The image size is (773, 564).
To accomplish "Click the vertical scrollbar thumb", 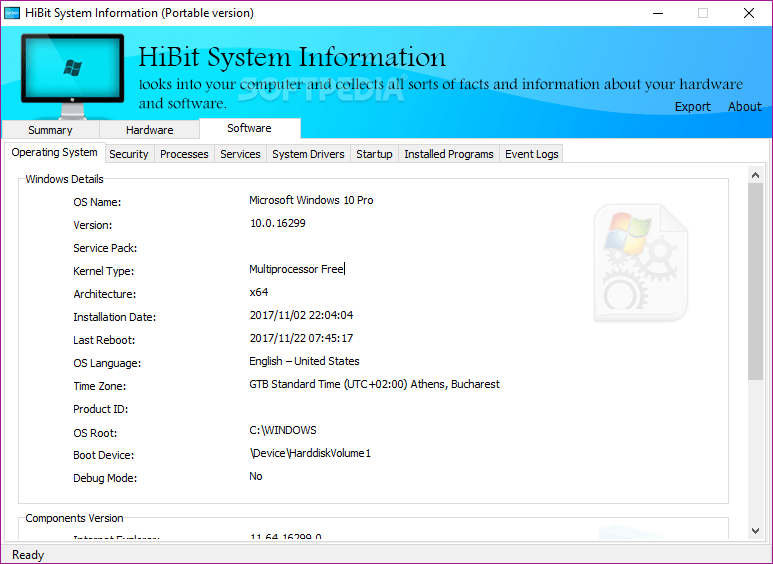I will (755, 281).
